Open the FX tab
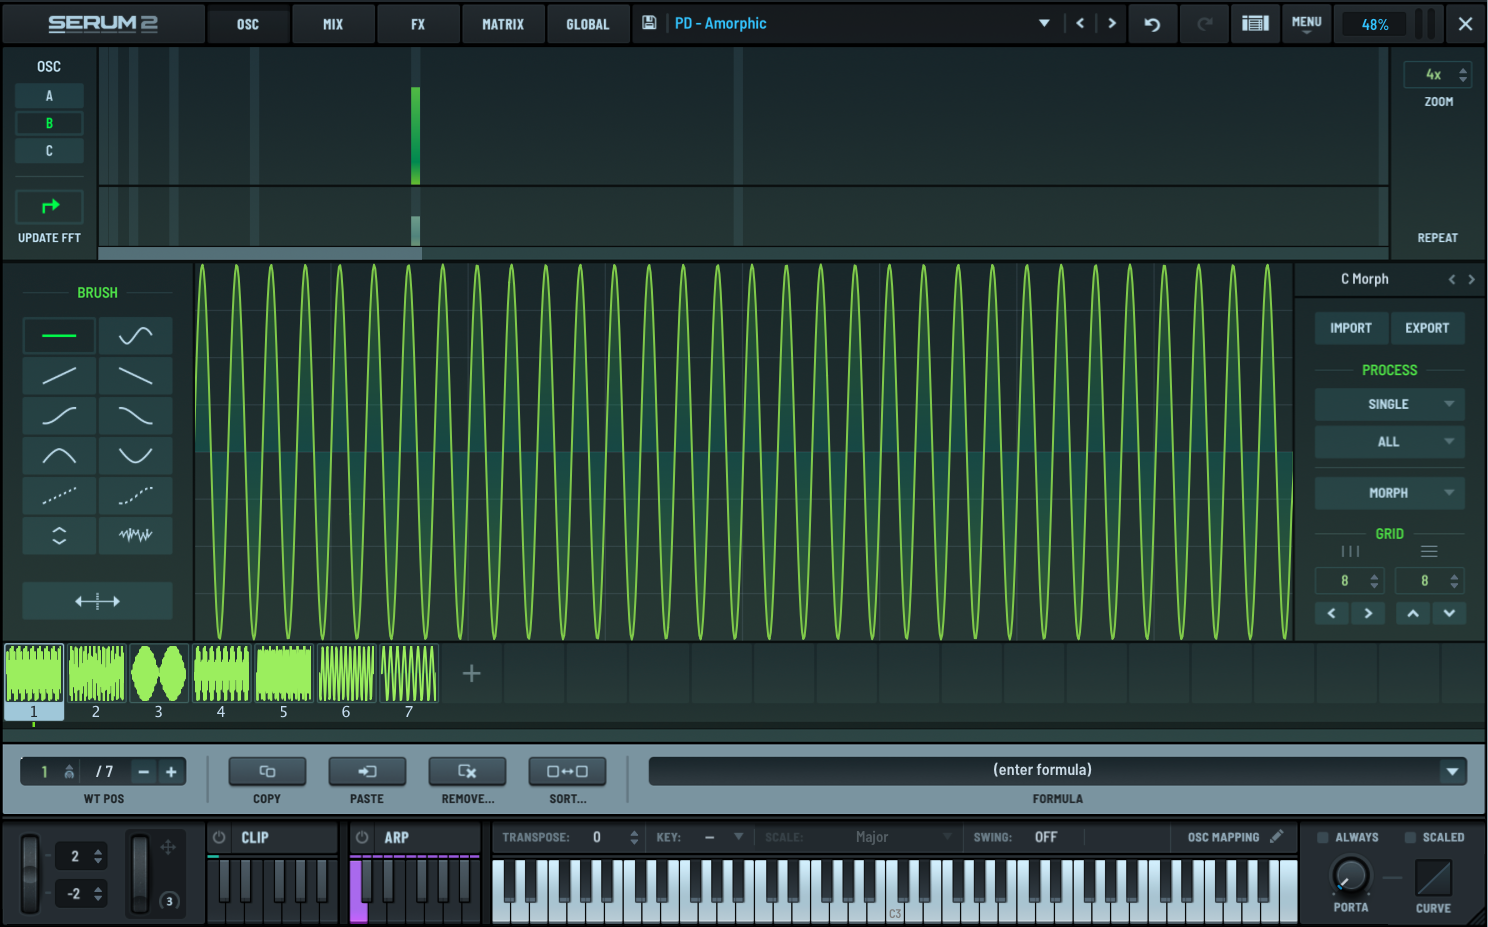The image size is (1488, 927). (418, 24)
